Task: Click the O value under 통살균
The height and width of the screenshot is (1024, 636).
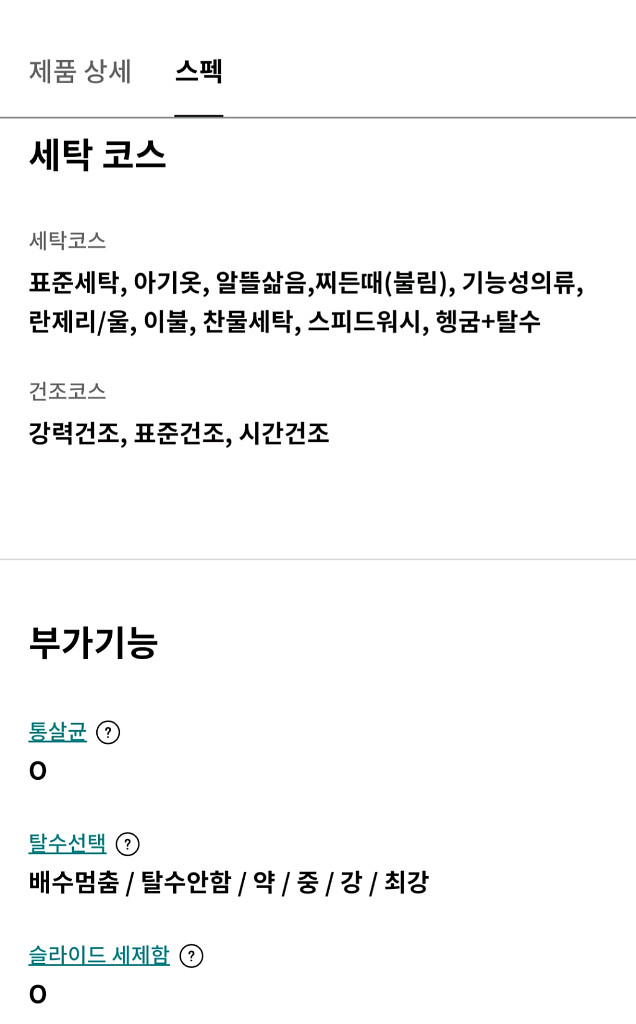Action: (x=38, y=771)
